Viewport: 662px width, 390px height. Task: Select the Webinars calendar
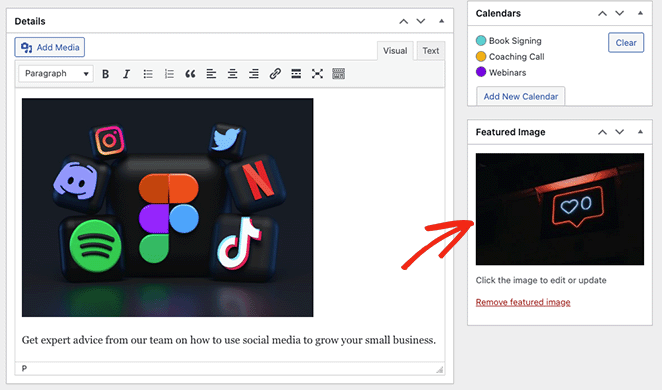pos(501,72)
